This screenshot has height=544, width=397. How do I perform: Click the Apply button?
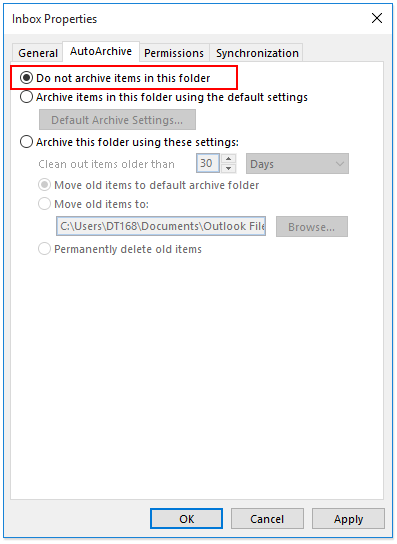pos(348,519)
